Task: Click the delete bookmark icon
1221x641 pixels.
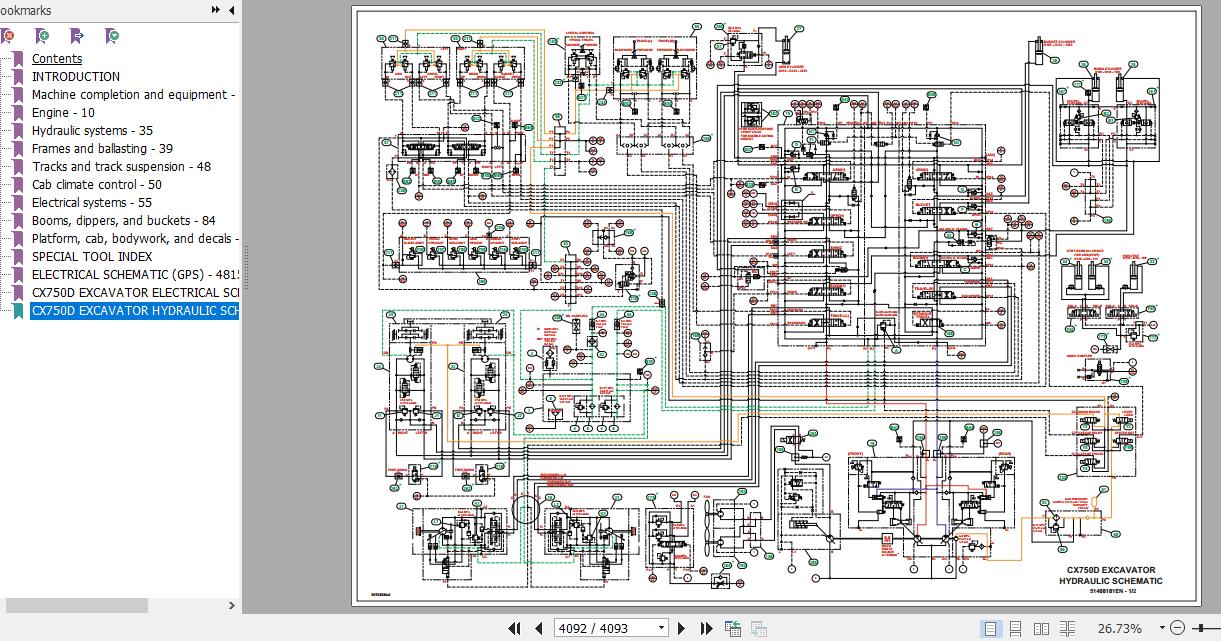Action: [x=8, y=36]
